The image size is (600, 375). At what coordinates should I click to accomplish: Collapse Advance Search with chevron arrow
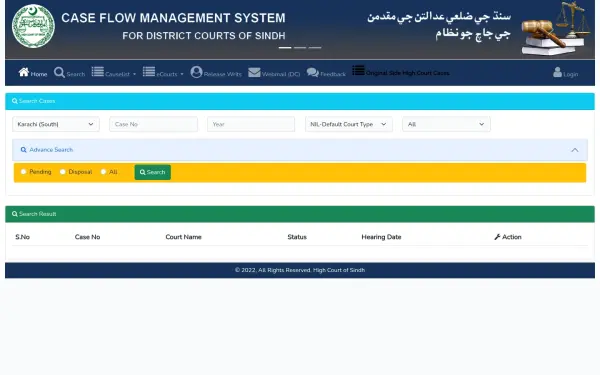575,150
